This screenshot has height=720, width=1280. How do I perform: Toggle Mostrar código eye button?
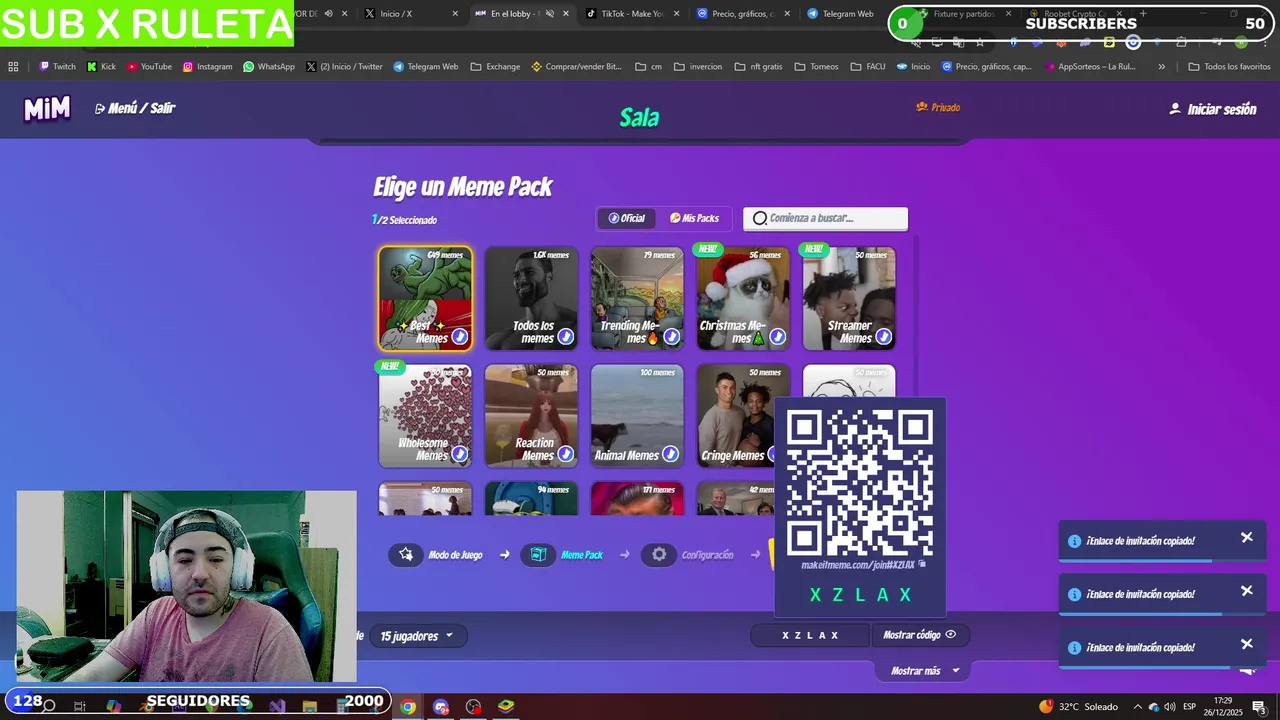coord(920,635)
